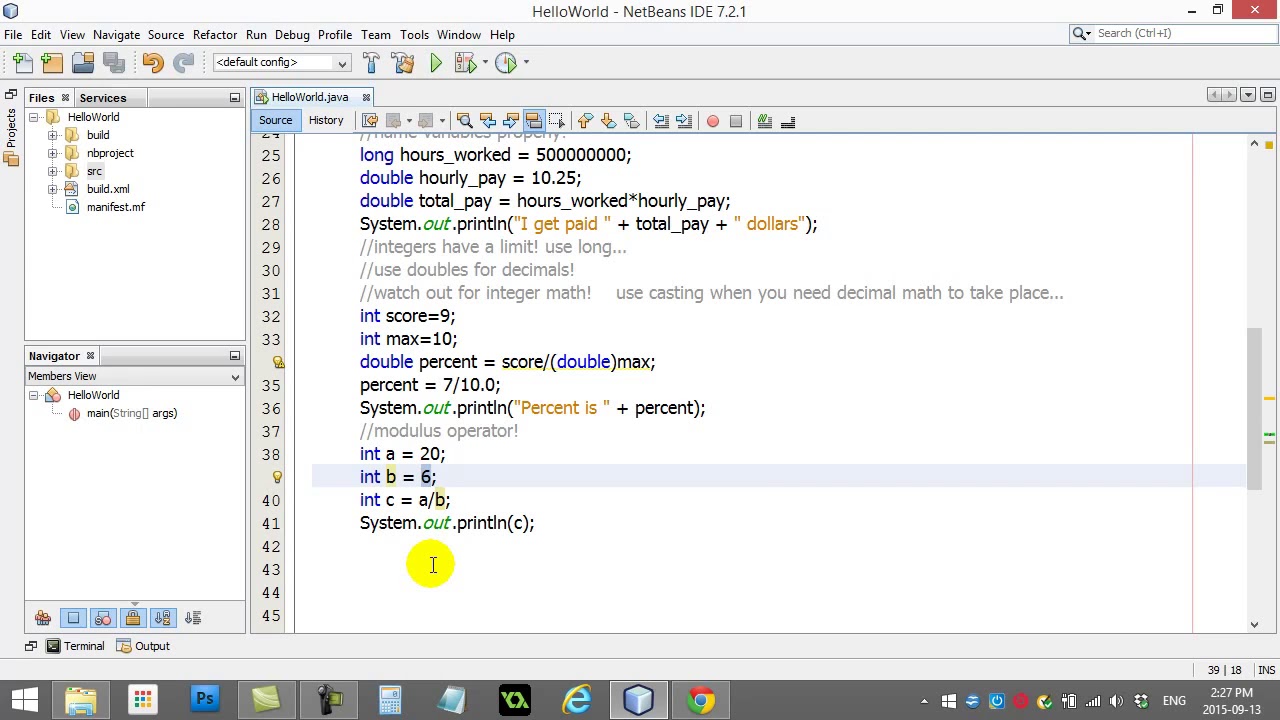The height and width of the screenshot is (720, 1280).
Task: Expand the build.xml file node
Action: click(52, 190)
